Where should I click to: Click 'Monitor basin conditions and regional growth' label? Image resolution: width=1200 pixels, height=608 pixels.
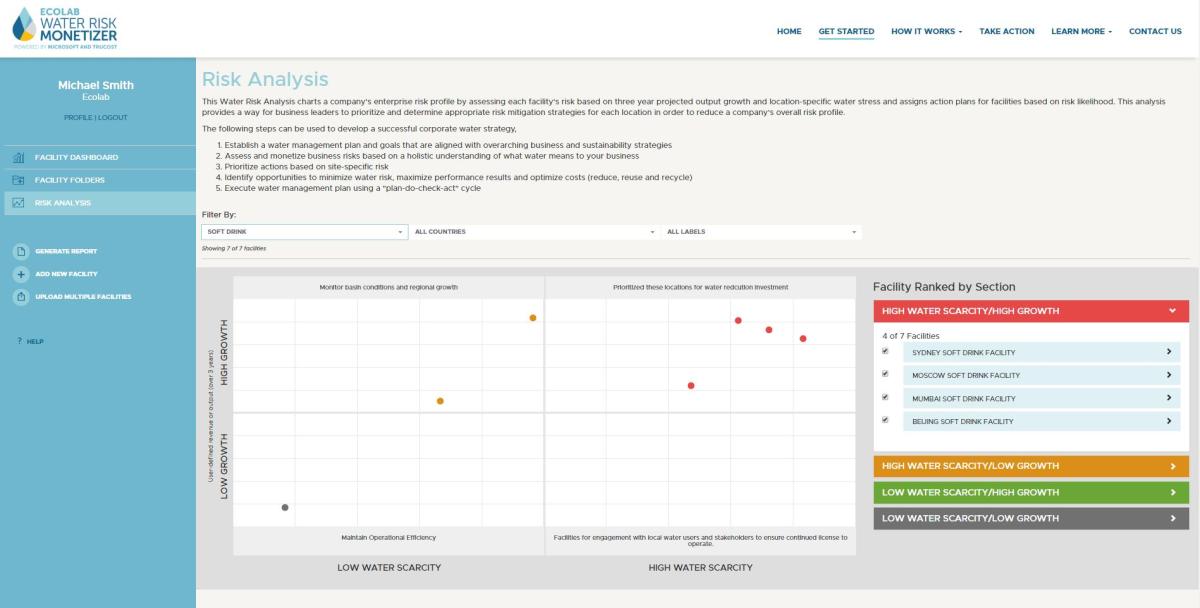[x=389, y=287]
